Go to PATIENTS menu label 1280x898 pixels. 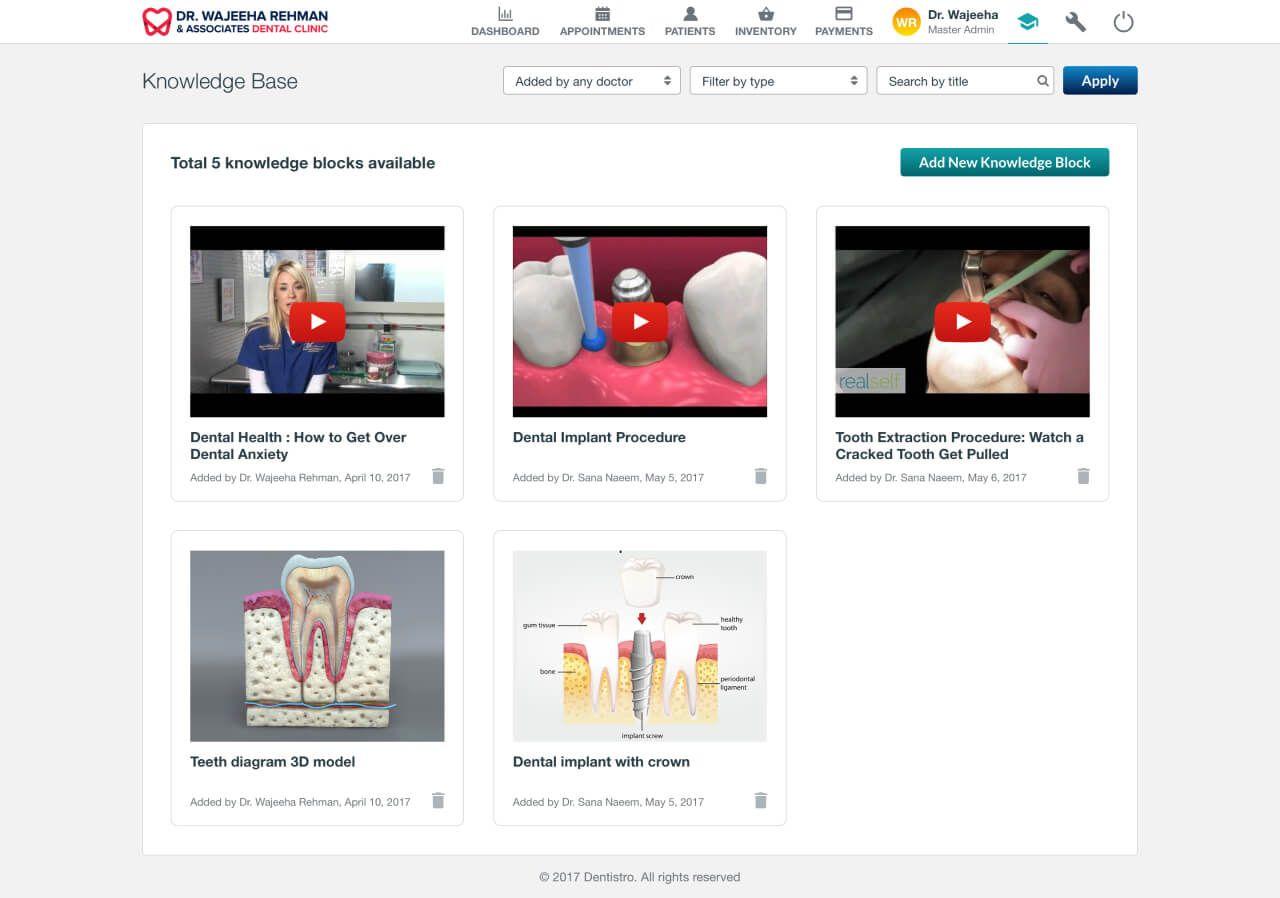(x=690, y=31)
